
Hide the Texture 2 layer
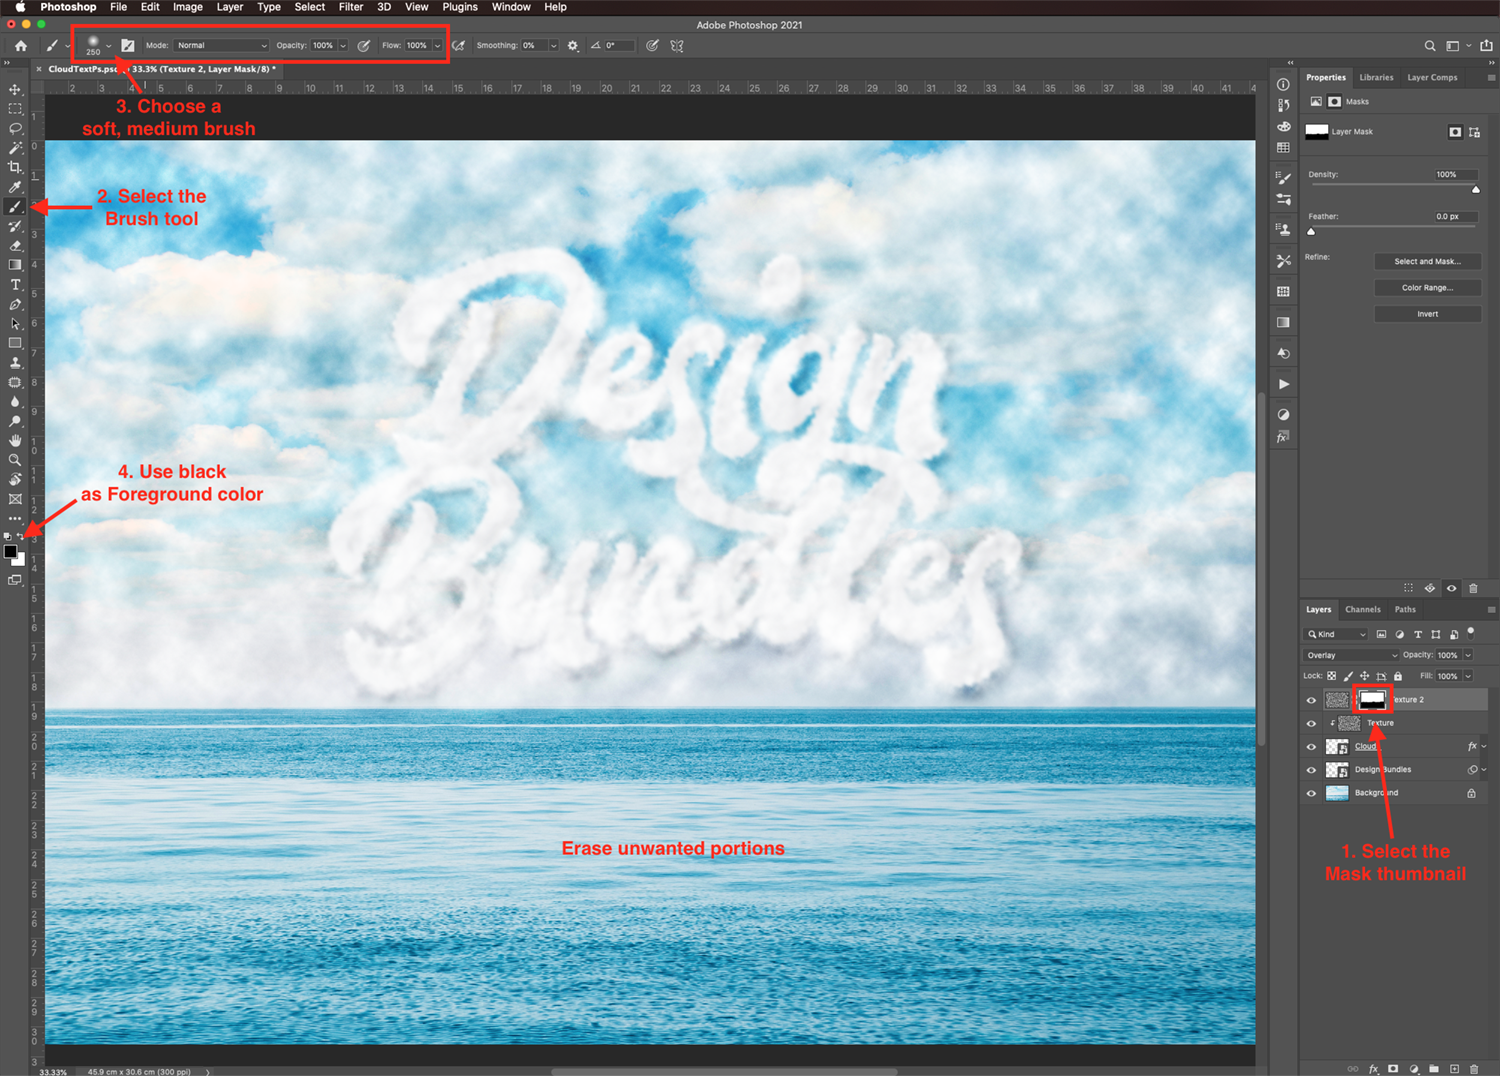[x=1311, y=700]
